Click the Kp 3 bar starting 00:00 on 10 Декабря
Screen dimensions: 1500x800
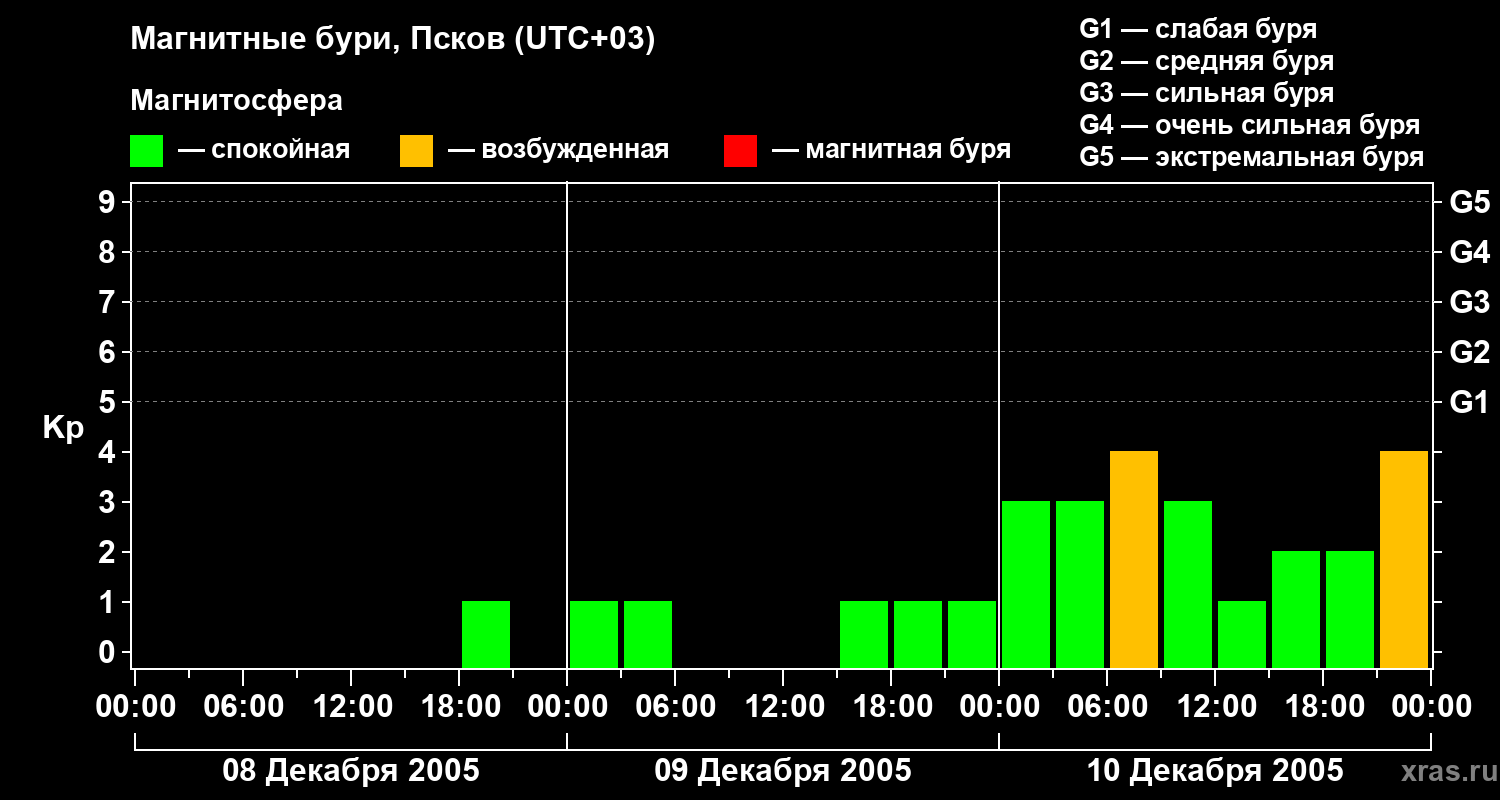[1026, 584]
